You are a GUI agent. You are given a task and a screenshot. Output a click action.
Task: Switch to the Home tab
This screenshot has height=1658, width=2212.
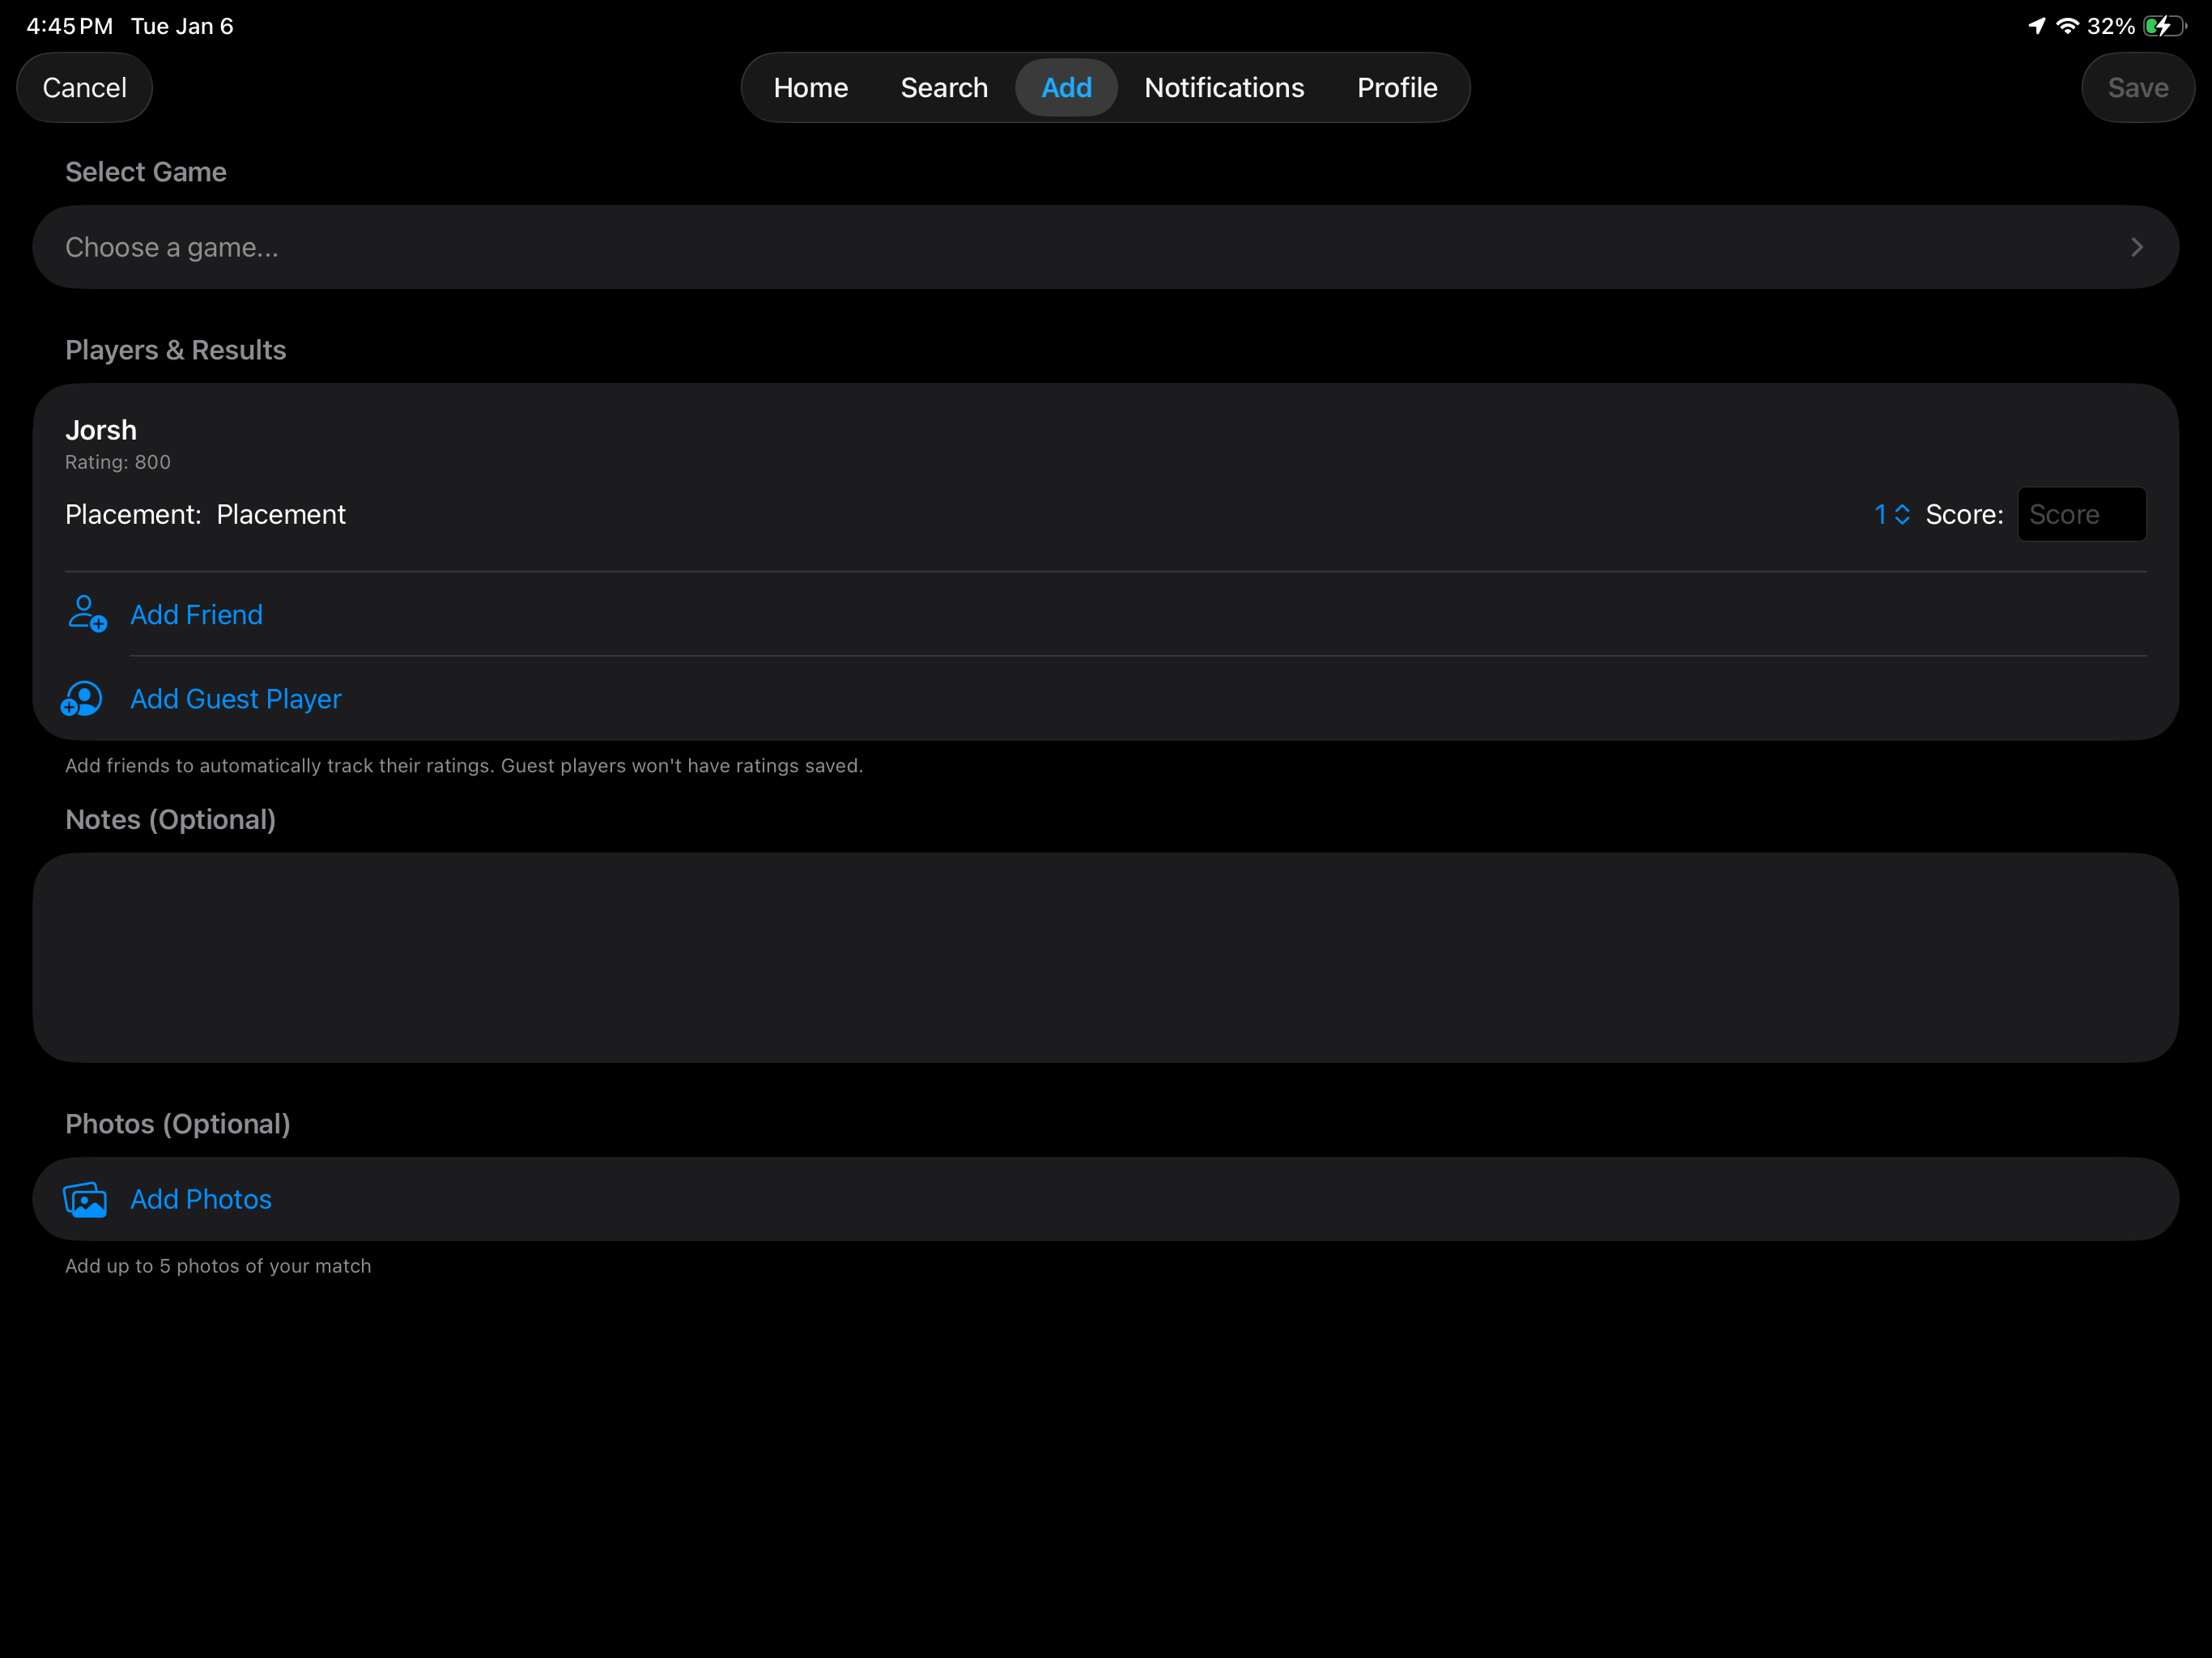(811, 88)
